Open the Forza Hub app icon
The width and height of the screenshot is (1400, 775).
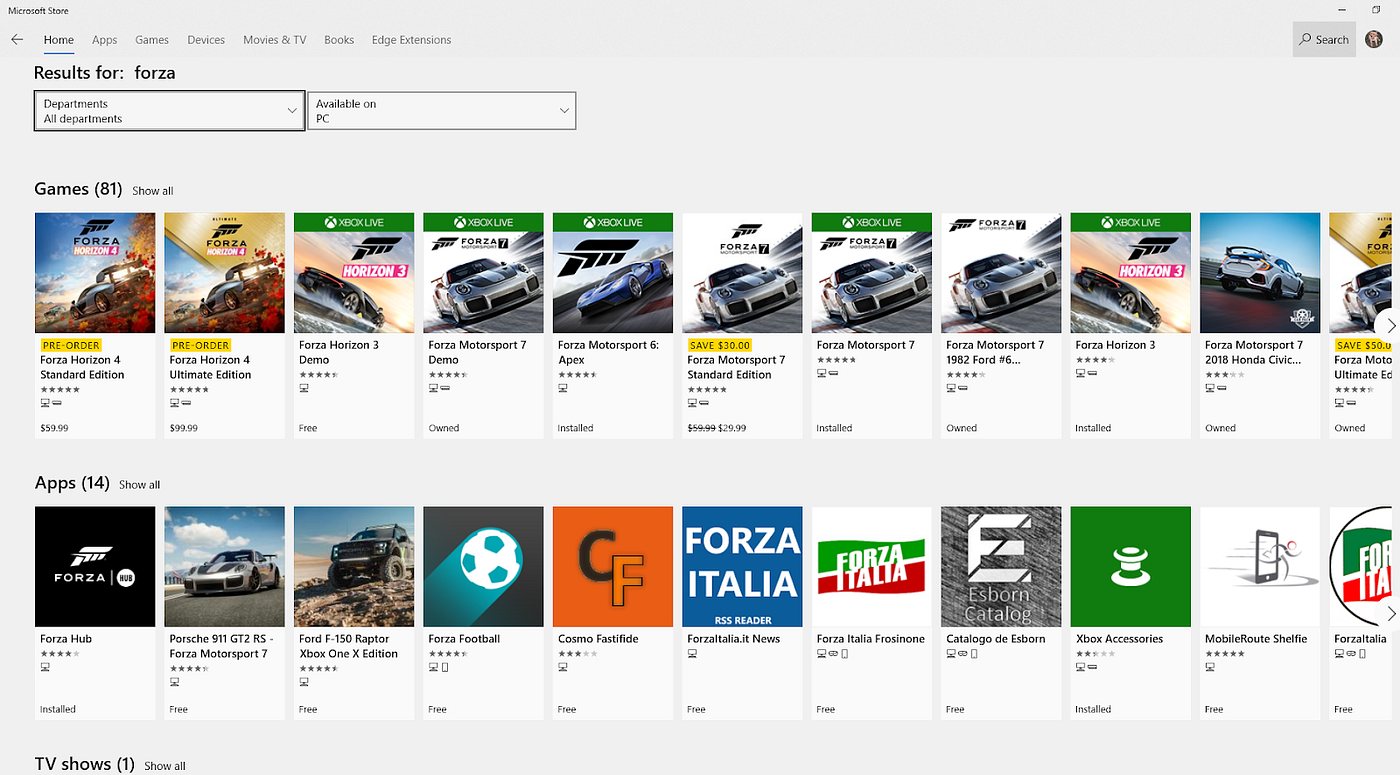tap(95, 567)
